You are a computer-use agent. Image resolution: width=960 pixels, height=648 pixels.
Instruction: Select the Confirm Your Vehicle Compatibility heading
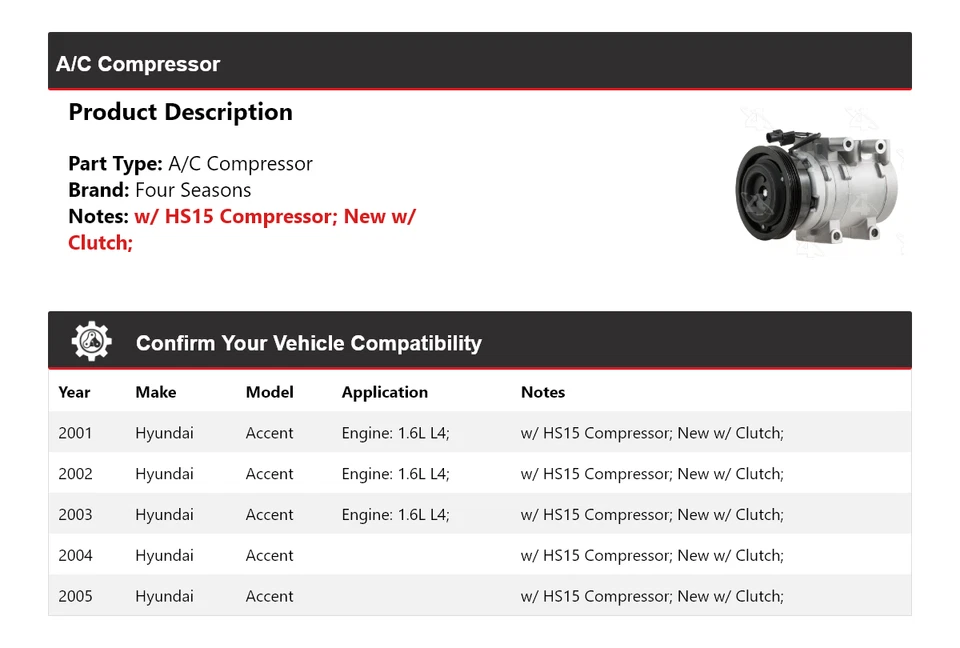click(x=309, y=343)
